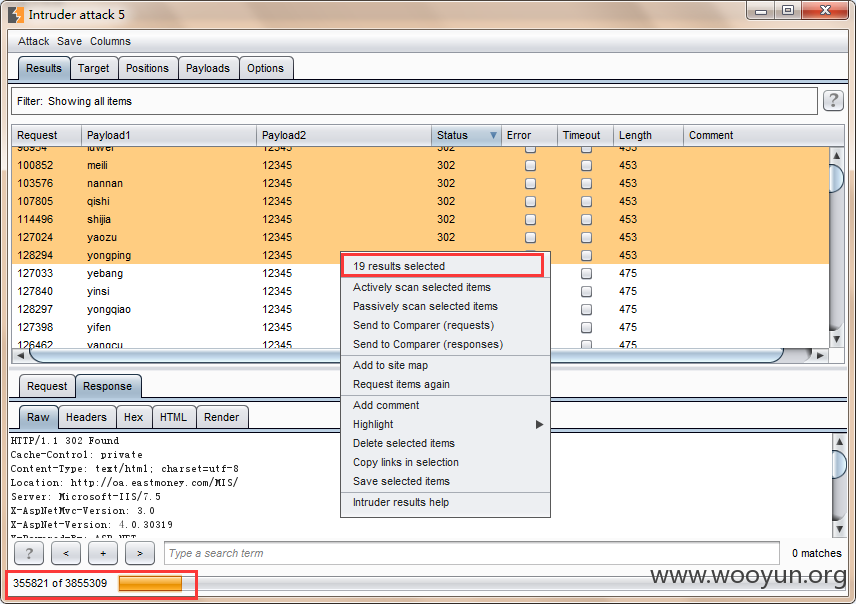Click the orange attack progress bar
856x604 pixels.
pyautogui.click(x=150, y=584)
